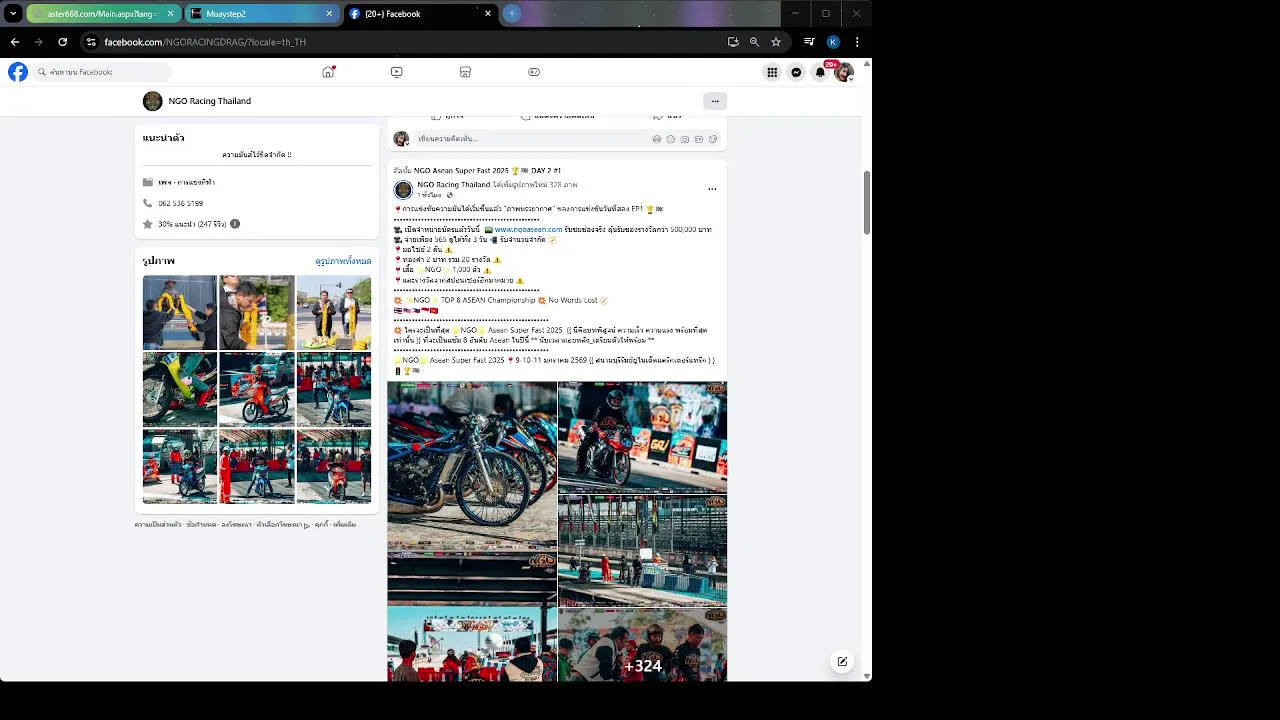Close the aster668.com tab

pos(171,14)
